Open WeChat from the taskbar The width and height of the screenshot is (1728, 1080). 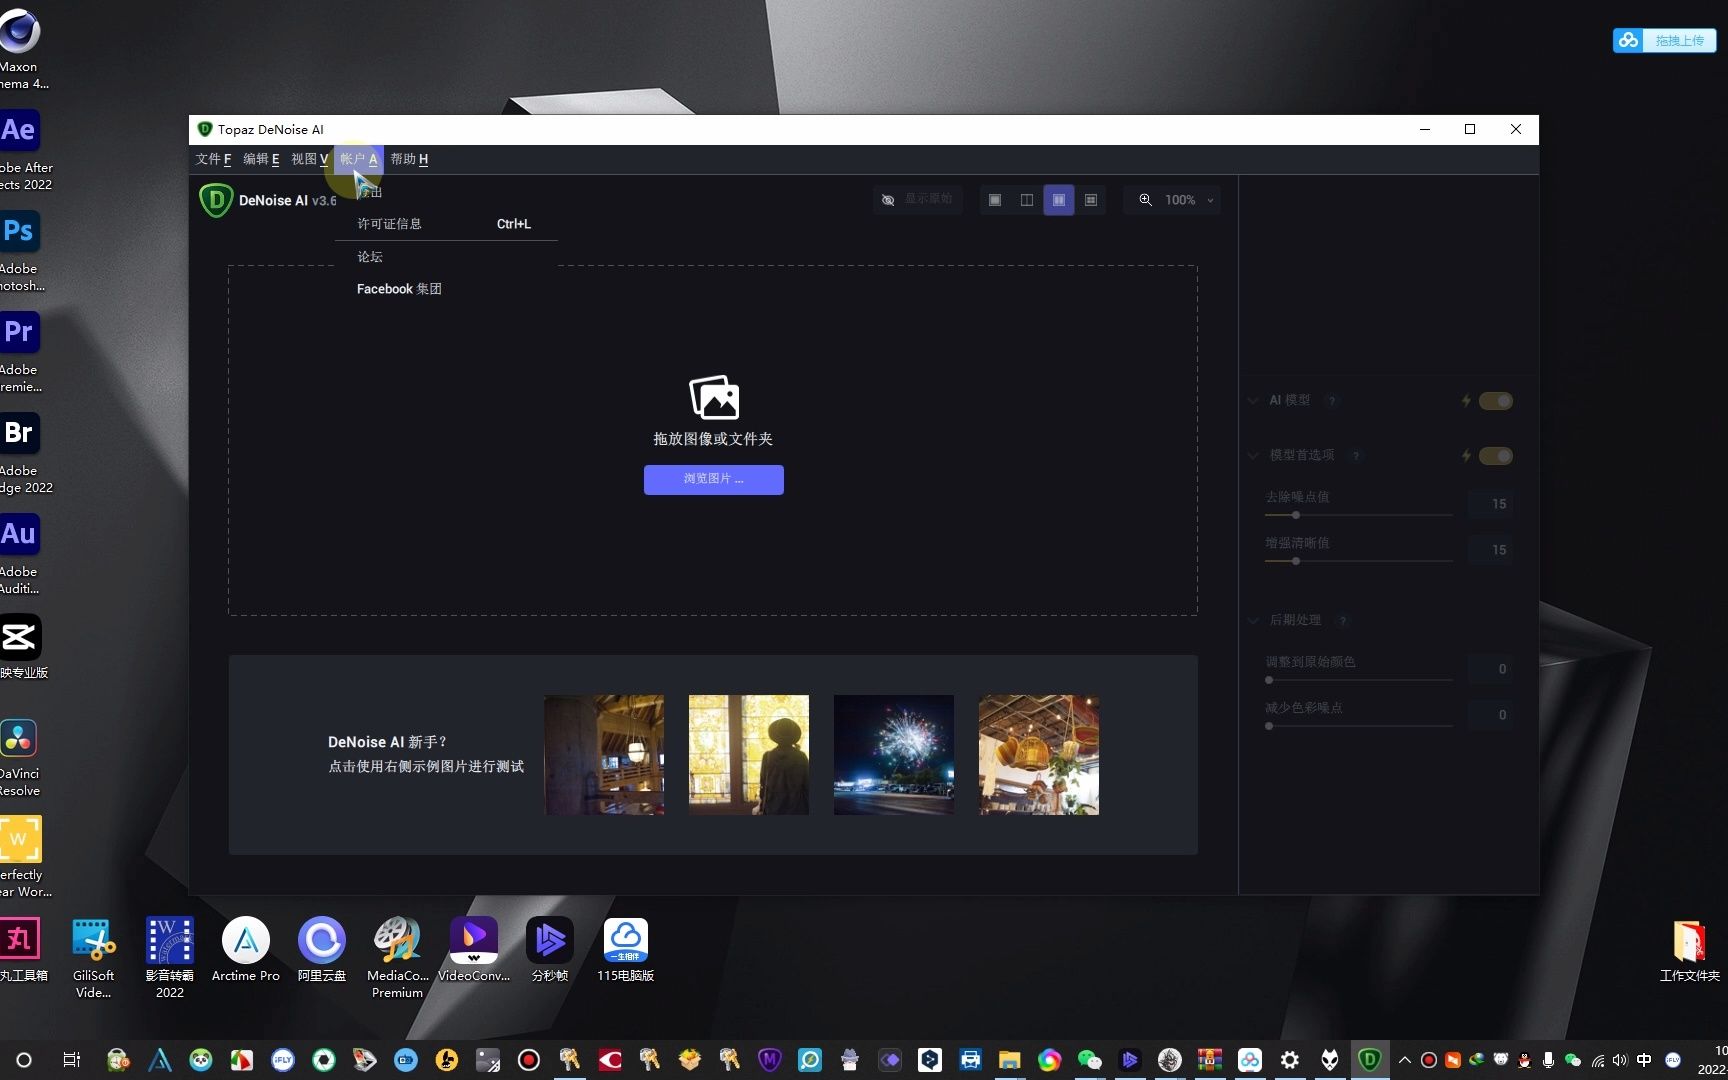(x=1089, y=1060)
